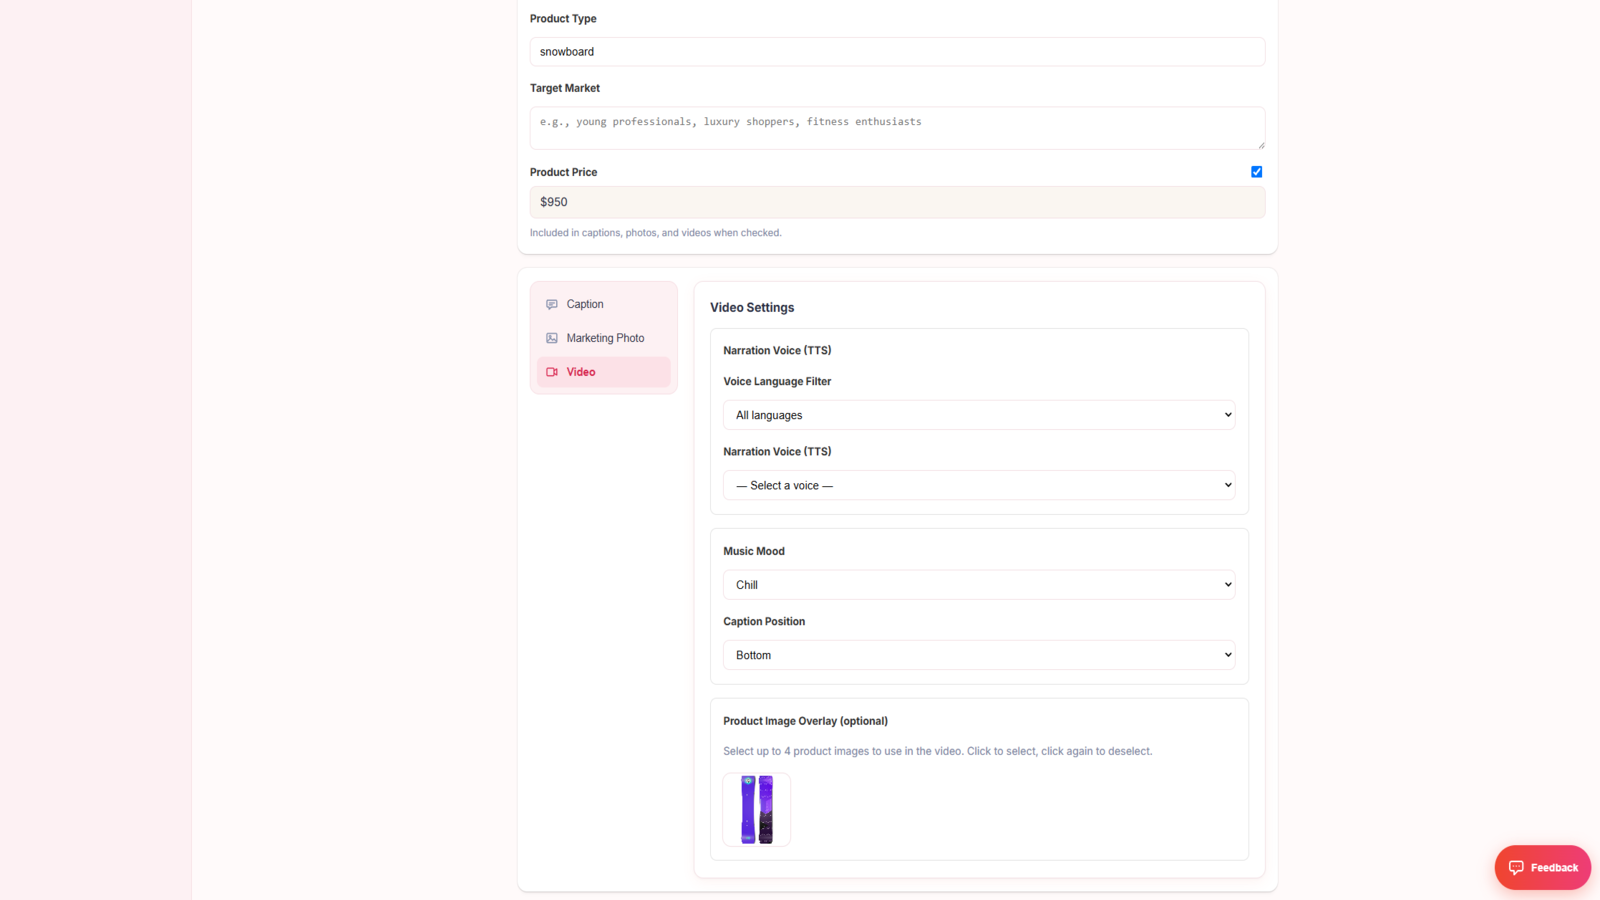This screenshot has height=900, width=1600.
Task: Open the Select a voice dropdown
Action: 979,485
